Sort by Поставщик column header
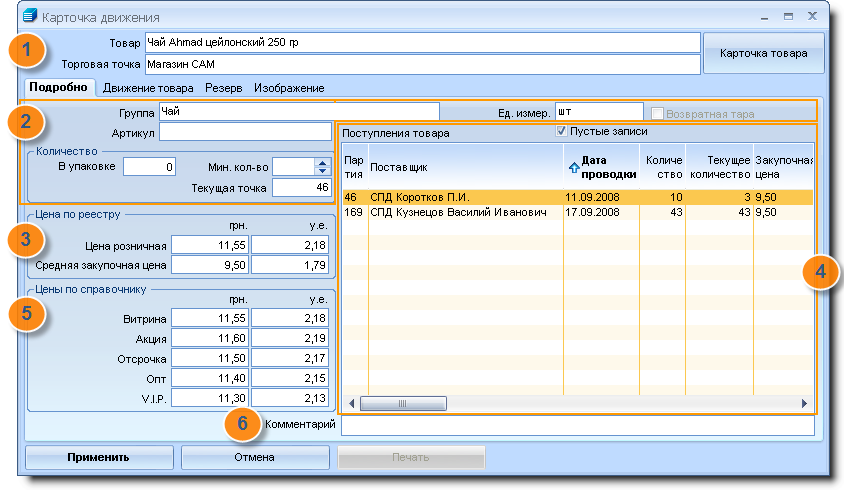This screenshot has width=844, height=490. coord(466,167)
